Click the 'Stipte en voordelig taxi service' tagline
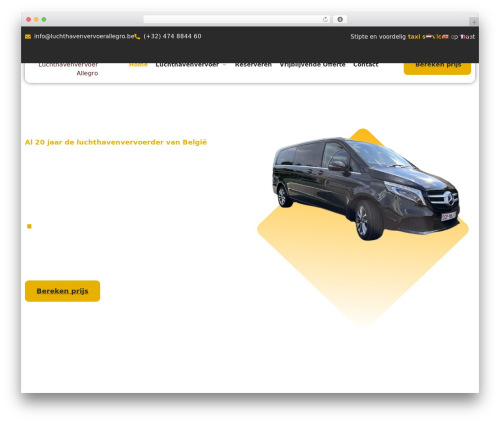The width and height of the screenshot is (500, 423). pyautogui.click(x=413, y=37)
